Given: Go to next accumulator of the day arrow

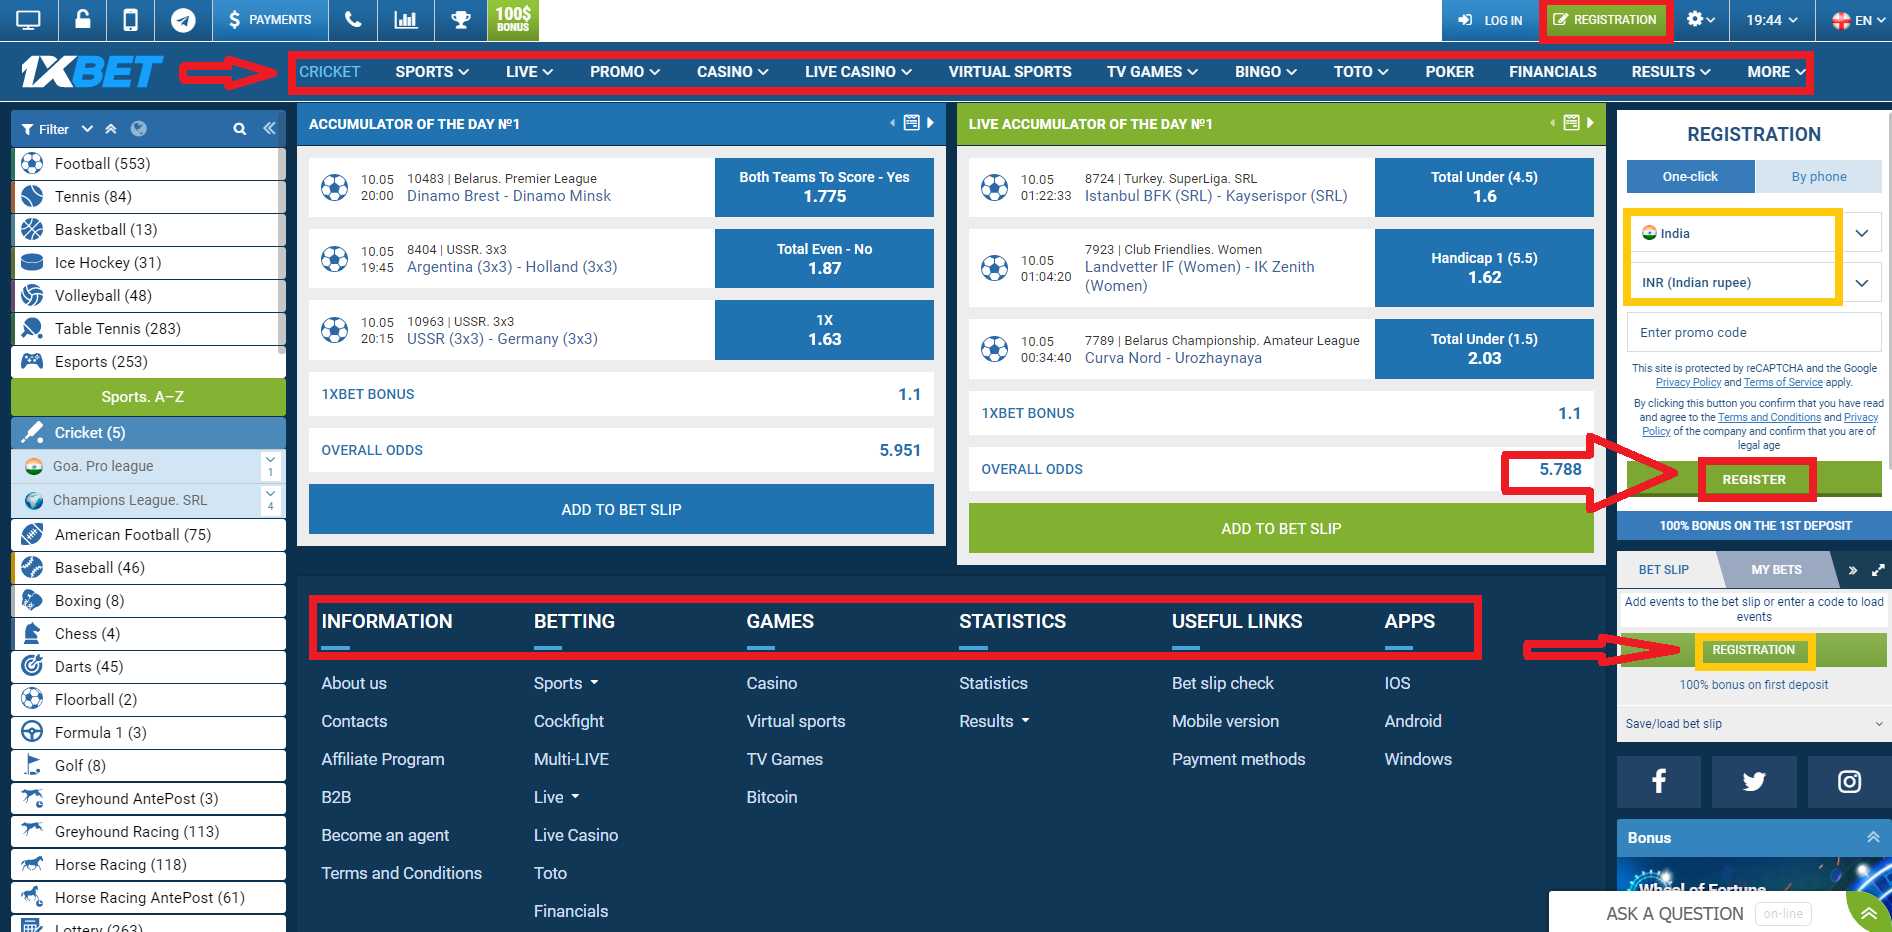Looking at the screenshot, I should [x=930, y=123].
